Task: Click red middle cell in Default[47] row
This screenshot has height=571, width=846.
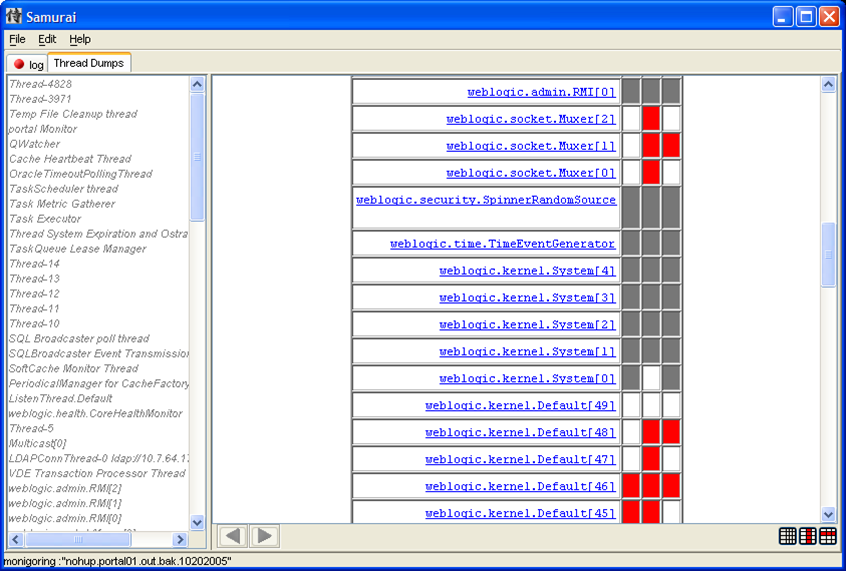Action: pyautogui.click(x=651, y=459)
